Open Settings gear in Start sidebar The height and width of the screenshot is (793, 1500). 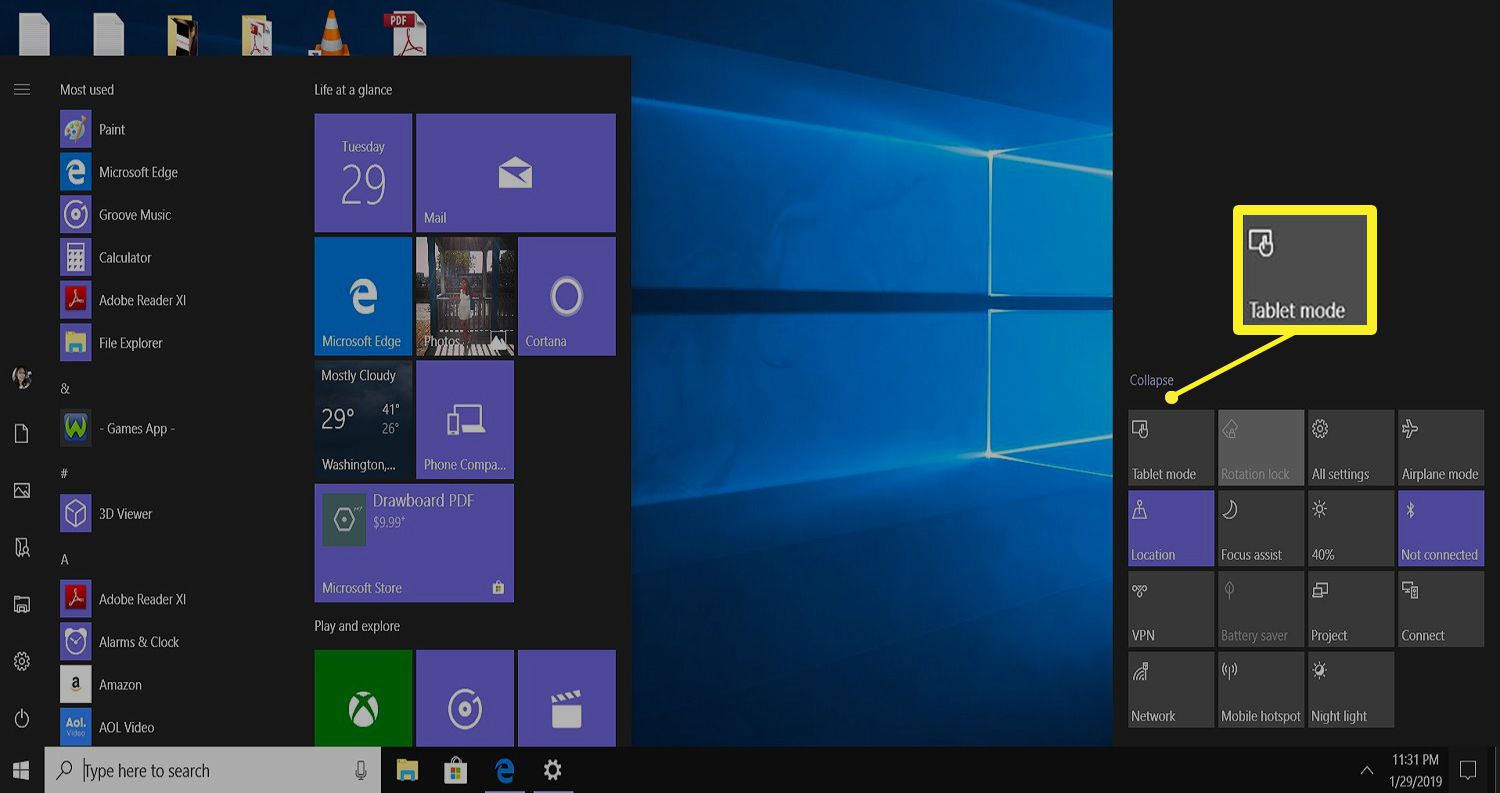coord(21,661)
